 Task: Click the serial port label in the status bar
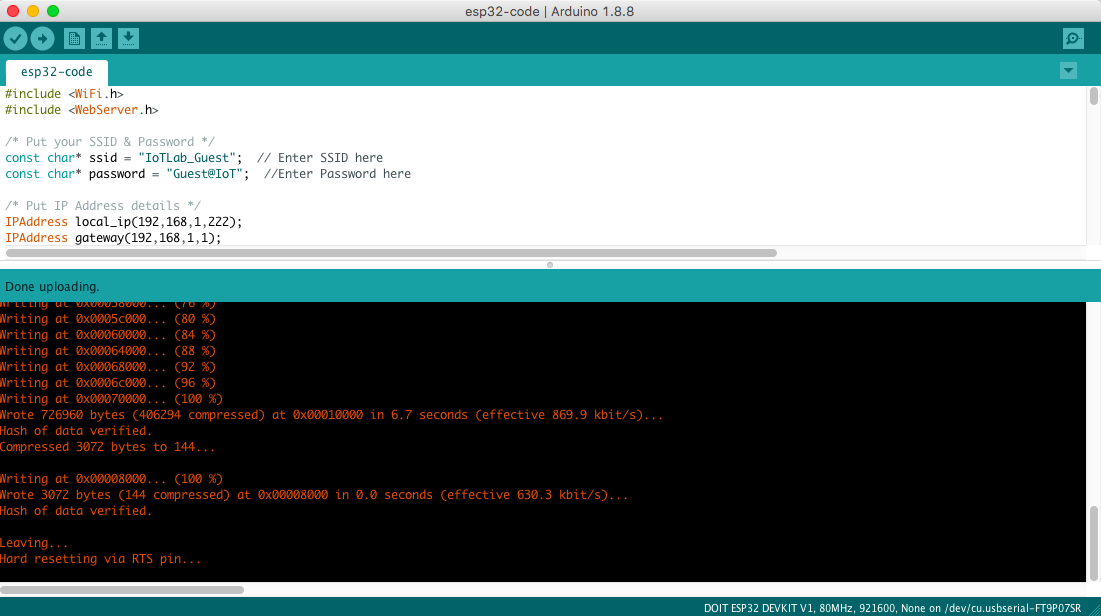point(1012,607)
